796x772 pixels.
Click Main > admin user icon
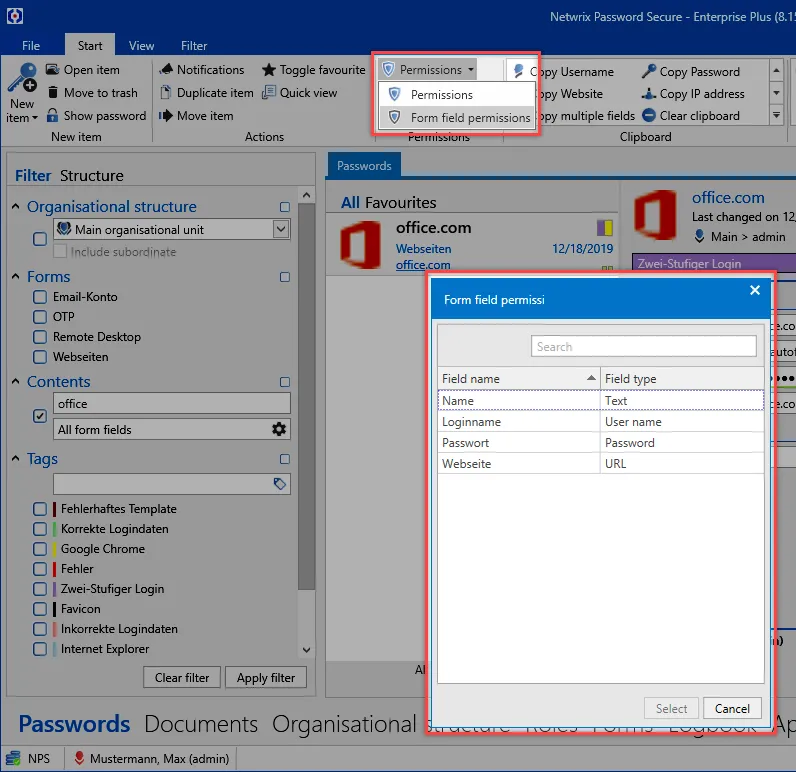click(x=699, y=236)
